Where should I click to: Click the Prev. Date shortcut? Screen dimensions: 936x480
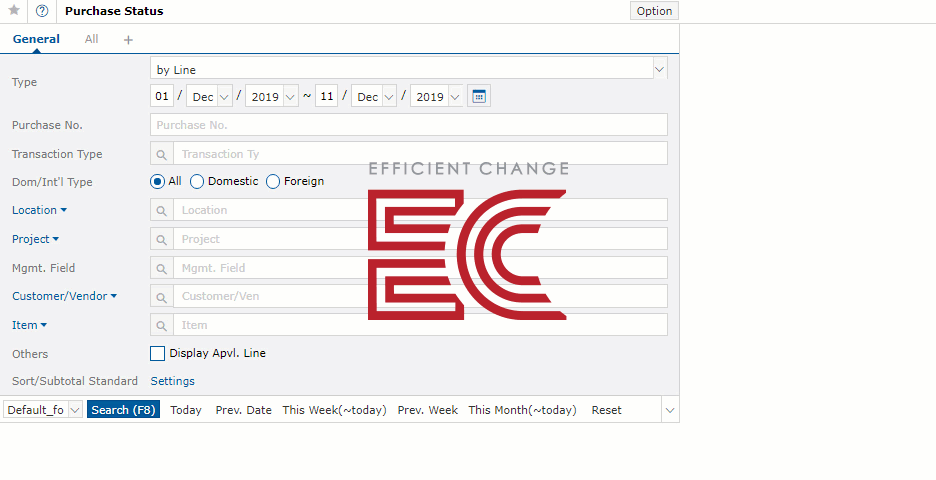pos(244,410)
